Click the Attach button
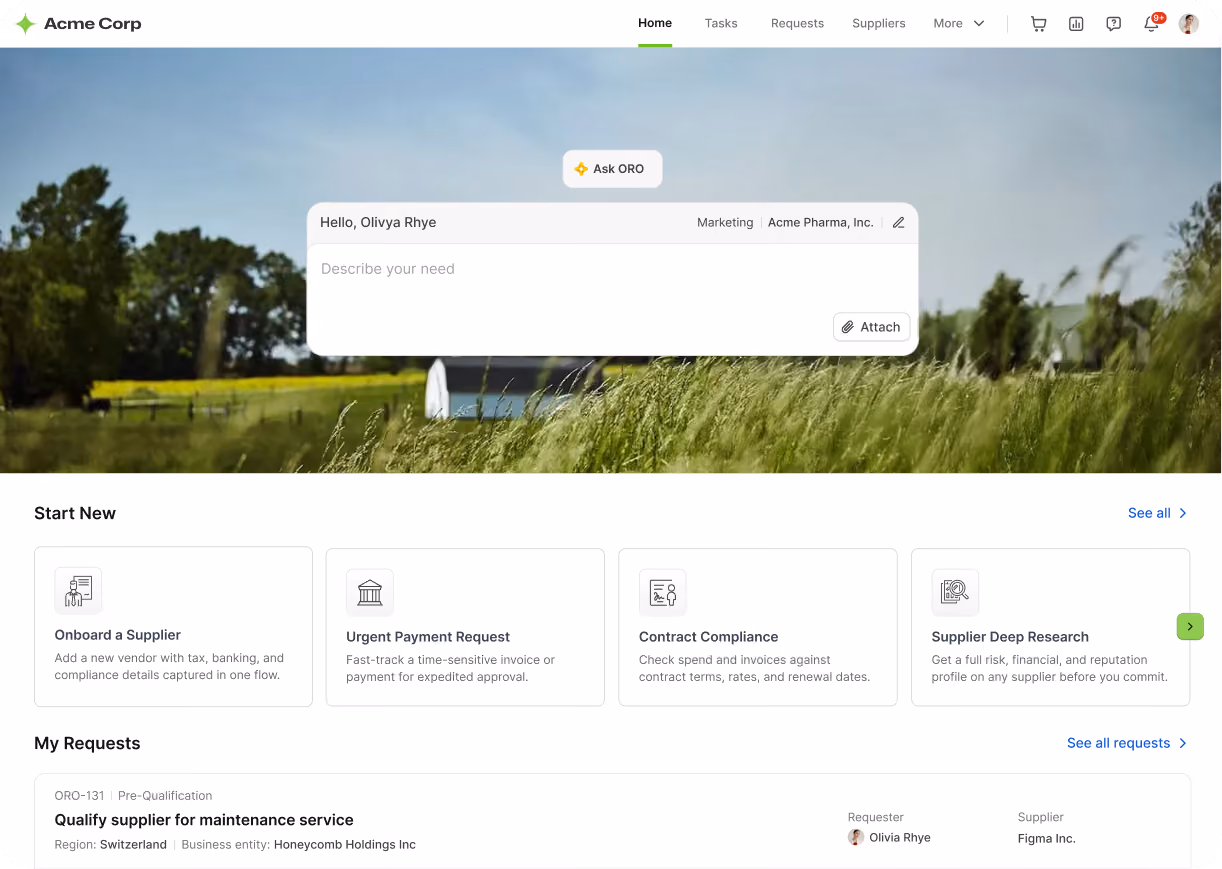1222x869 pixels. [871, 327]
